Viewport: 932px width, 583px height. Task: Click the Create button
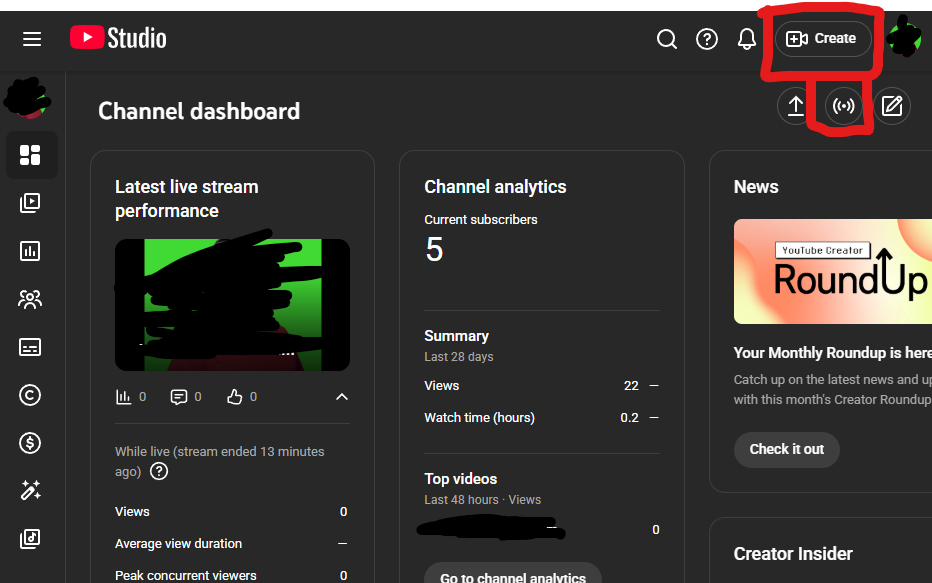[822, 38]
